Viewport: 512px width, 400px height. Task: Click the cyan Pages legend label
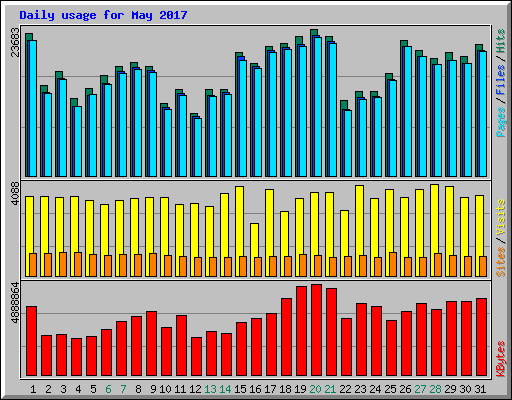500,122
